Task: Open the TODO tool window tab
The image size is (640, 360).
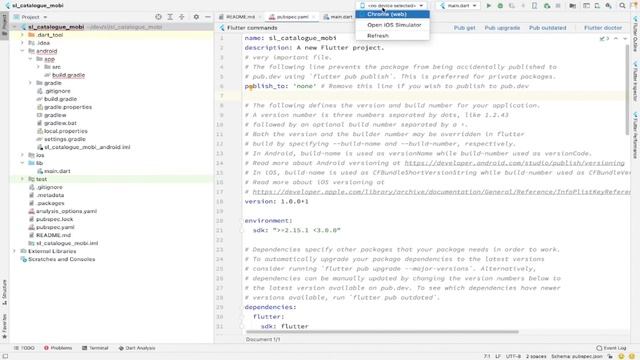Action: pos(24,348)
